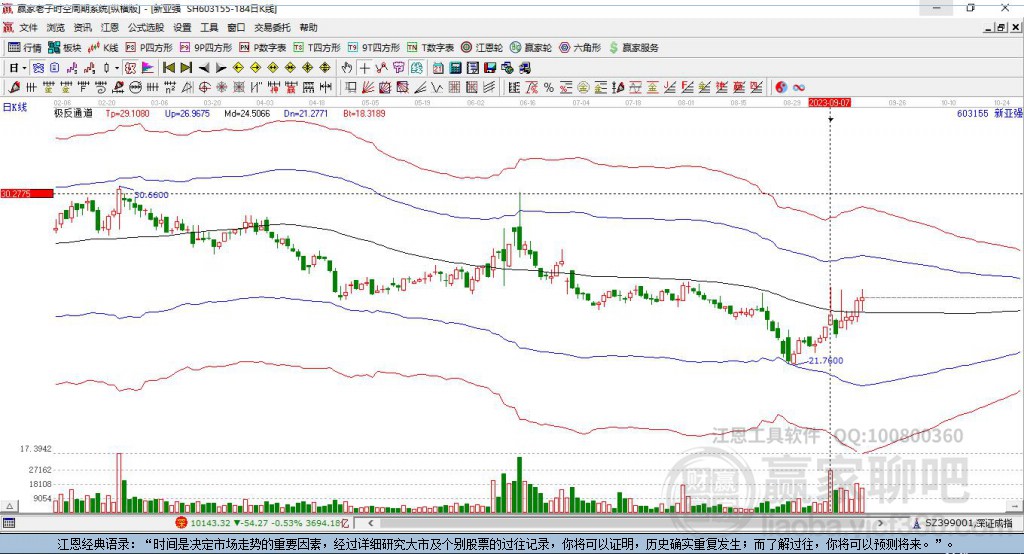The height and width of the screenshot is (554, 1024).
Task: Open the 交易委托 menu
Action: pos(272,27)
